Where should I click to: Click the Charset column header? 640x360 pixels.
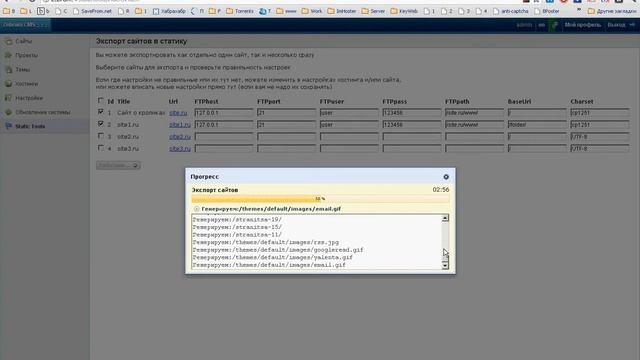[x=582, y=101]
